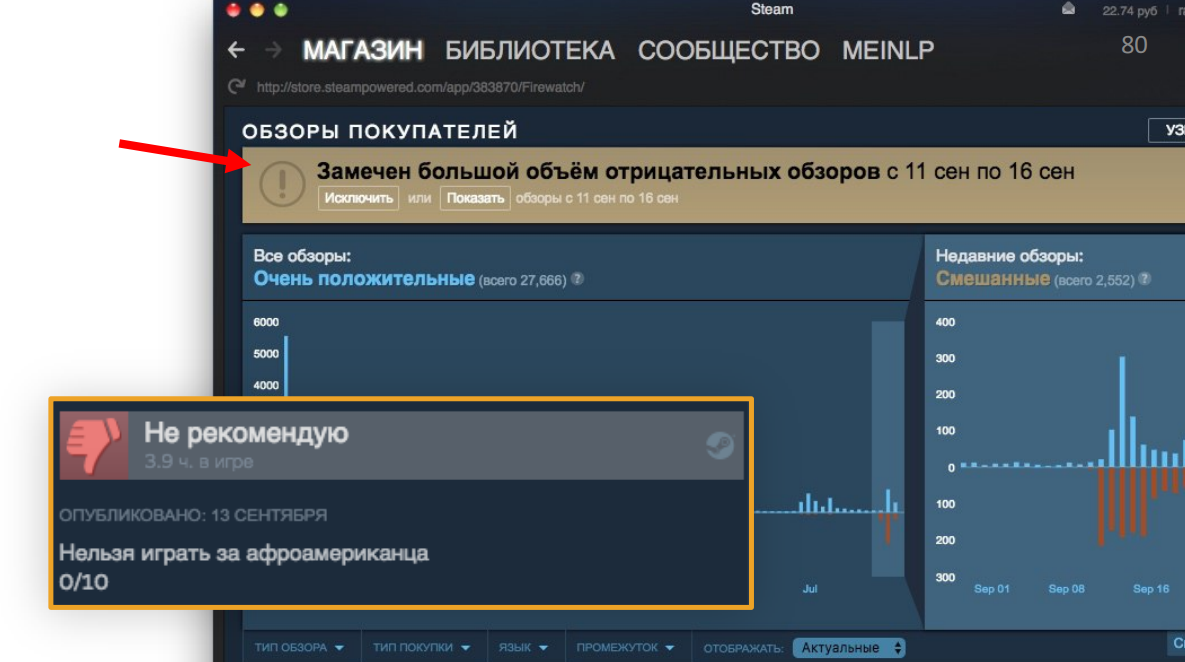Open the ТИП ОБЗОРА filter dropdown

pos(300,647)
